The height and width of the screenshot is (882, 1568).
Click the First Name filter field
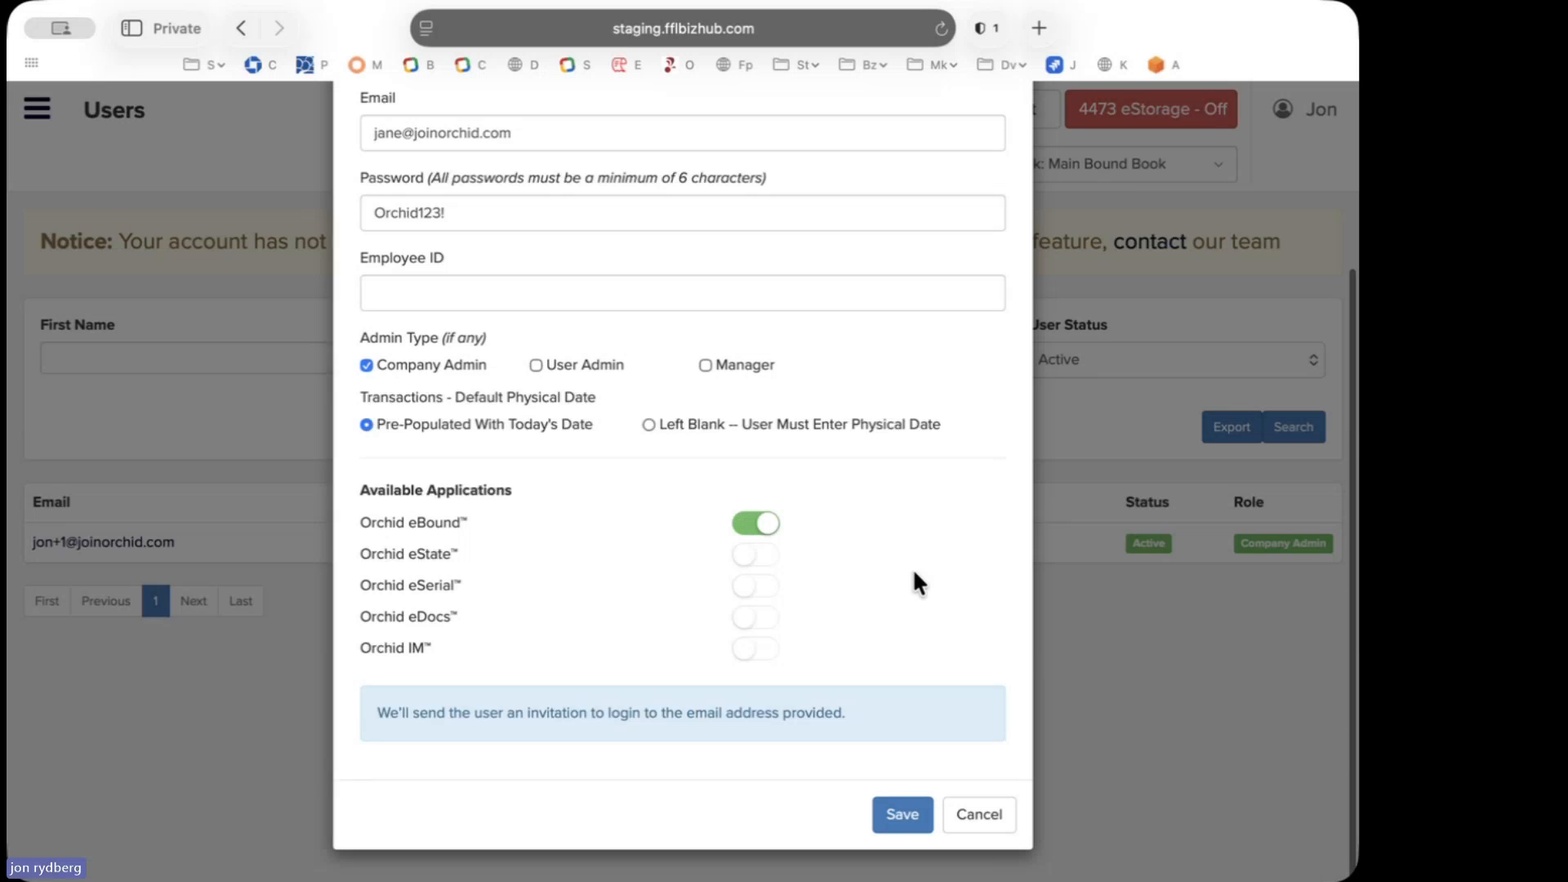186,358
